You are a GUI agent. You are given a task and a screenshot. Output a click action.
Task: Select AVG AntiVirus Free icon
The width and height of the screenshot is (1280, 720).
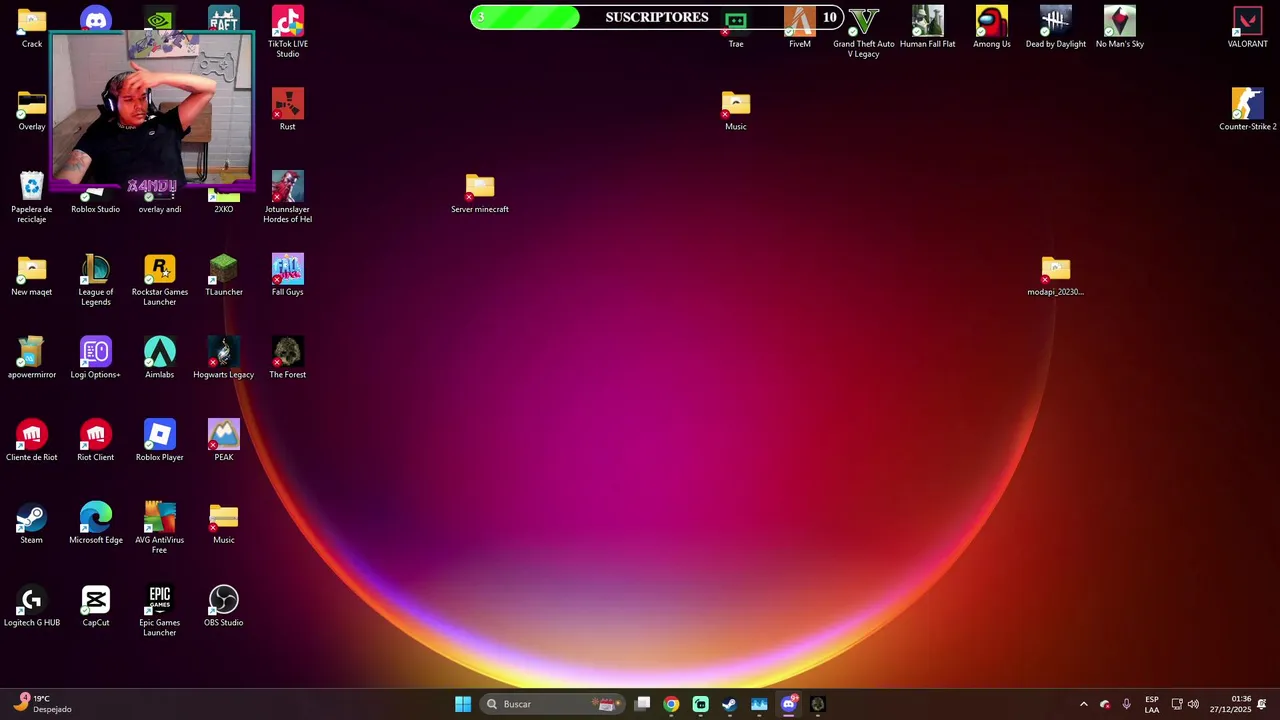click(x=160, y=529)
